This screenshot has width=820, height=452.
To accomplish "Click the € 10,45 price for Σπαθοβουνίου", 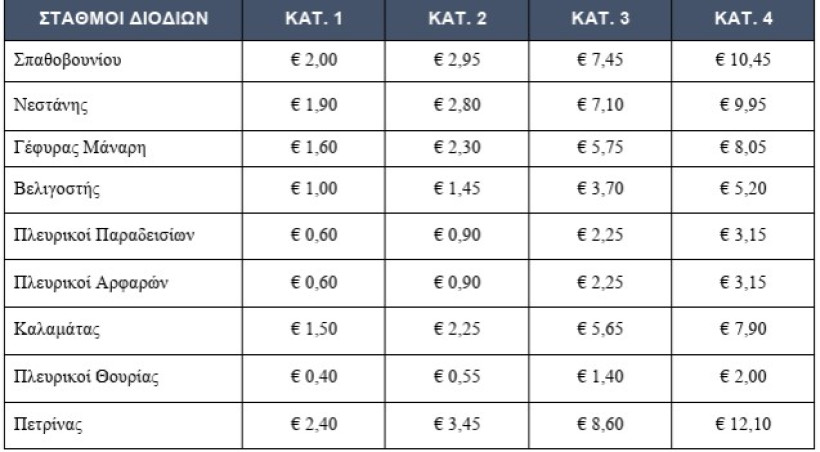I will [742, 60].
